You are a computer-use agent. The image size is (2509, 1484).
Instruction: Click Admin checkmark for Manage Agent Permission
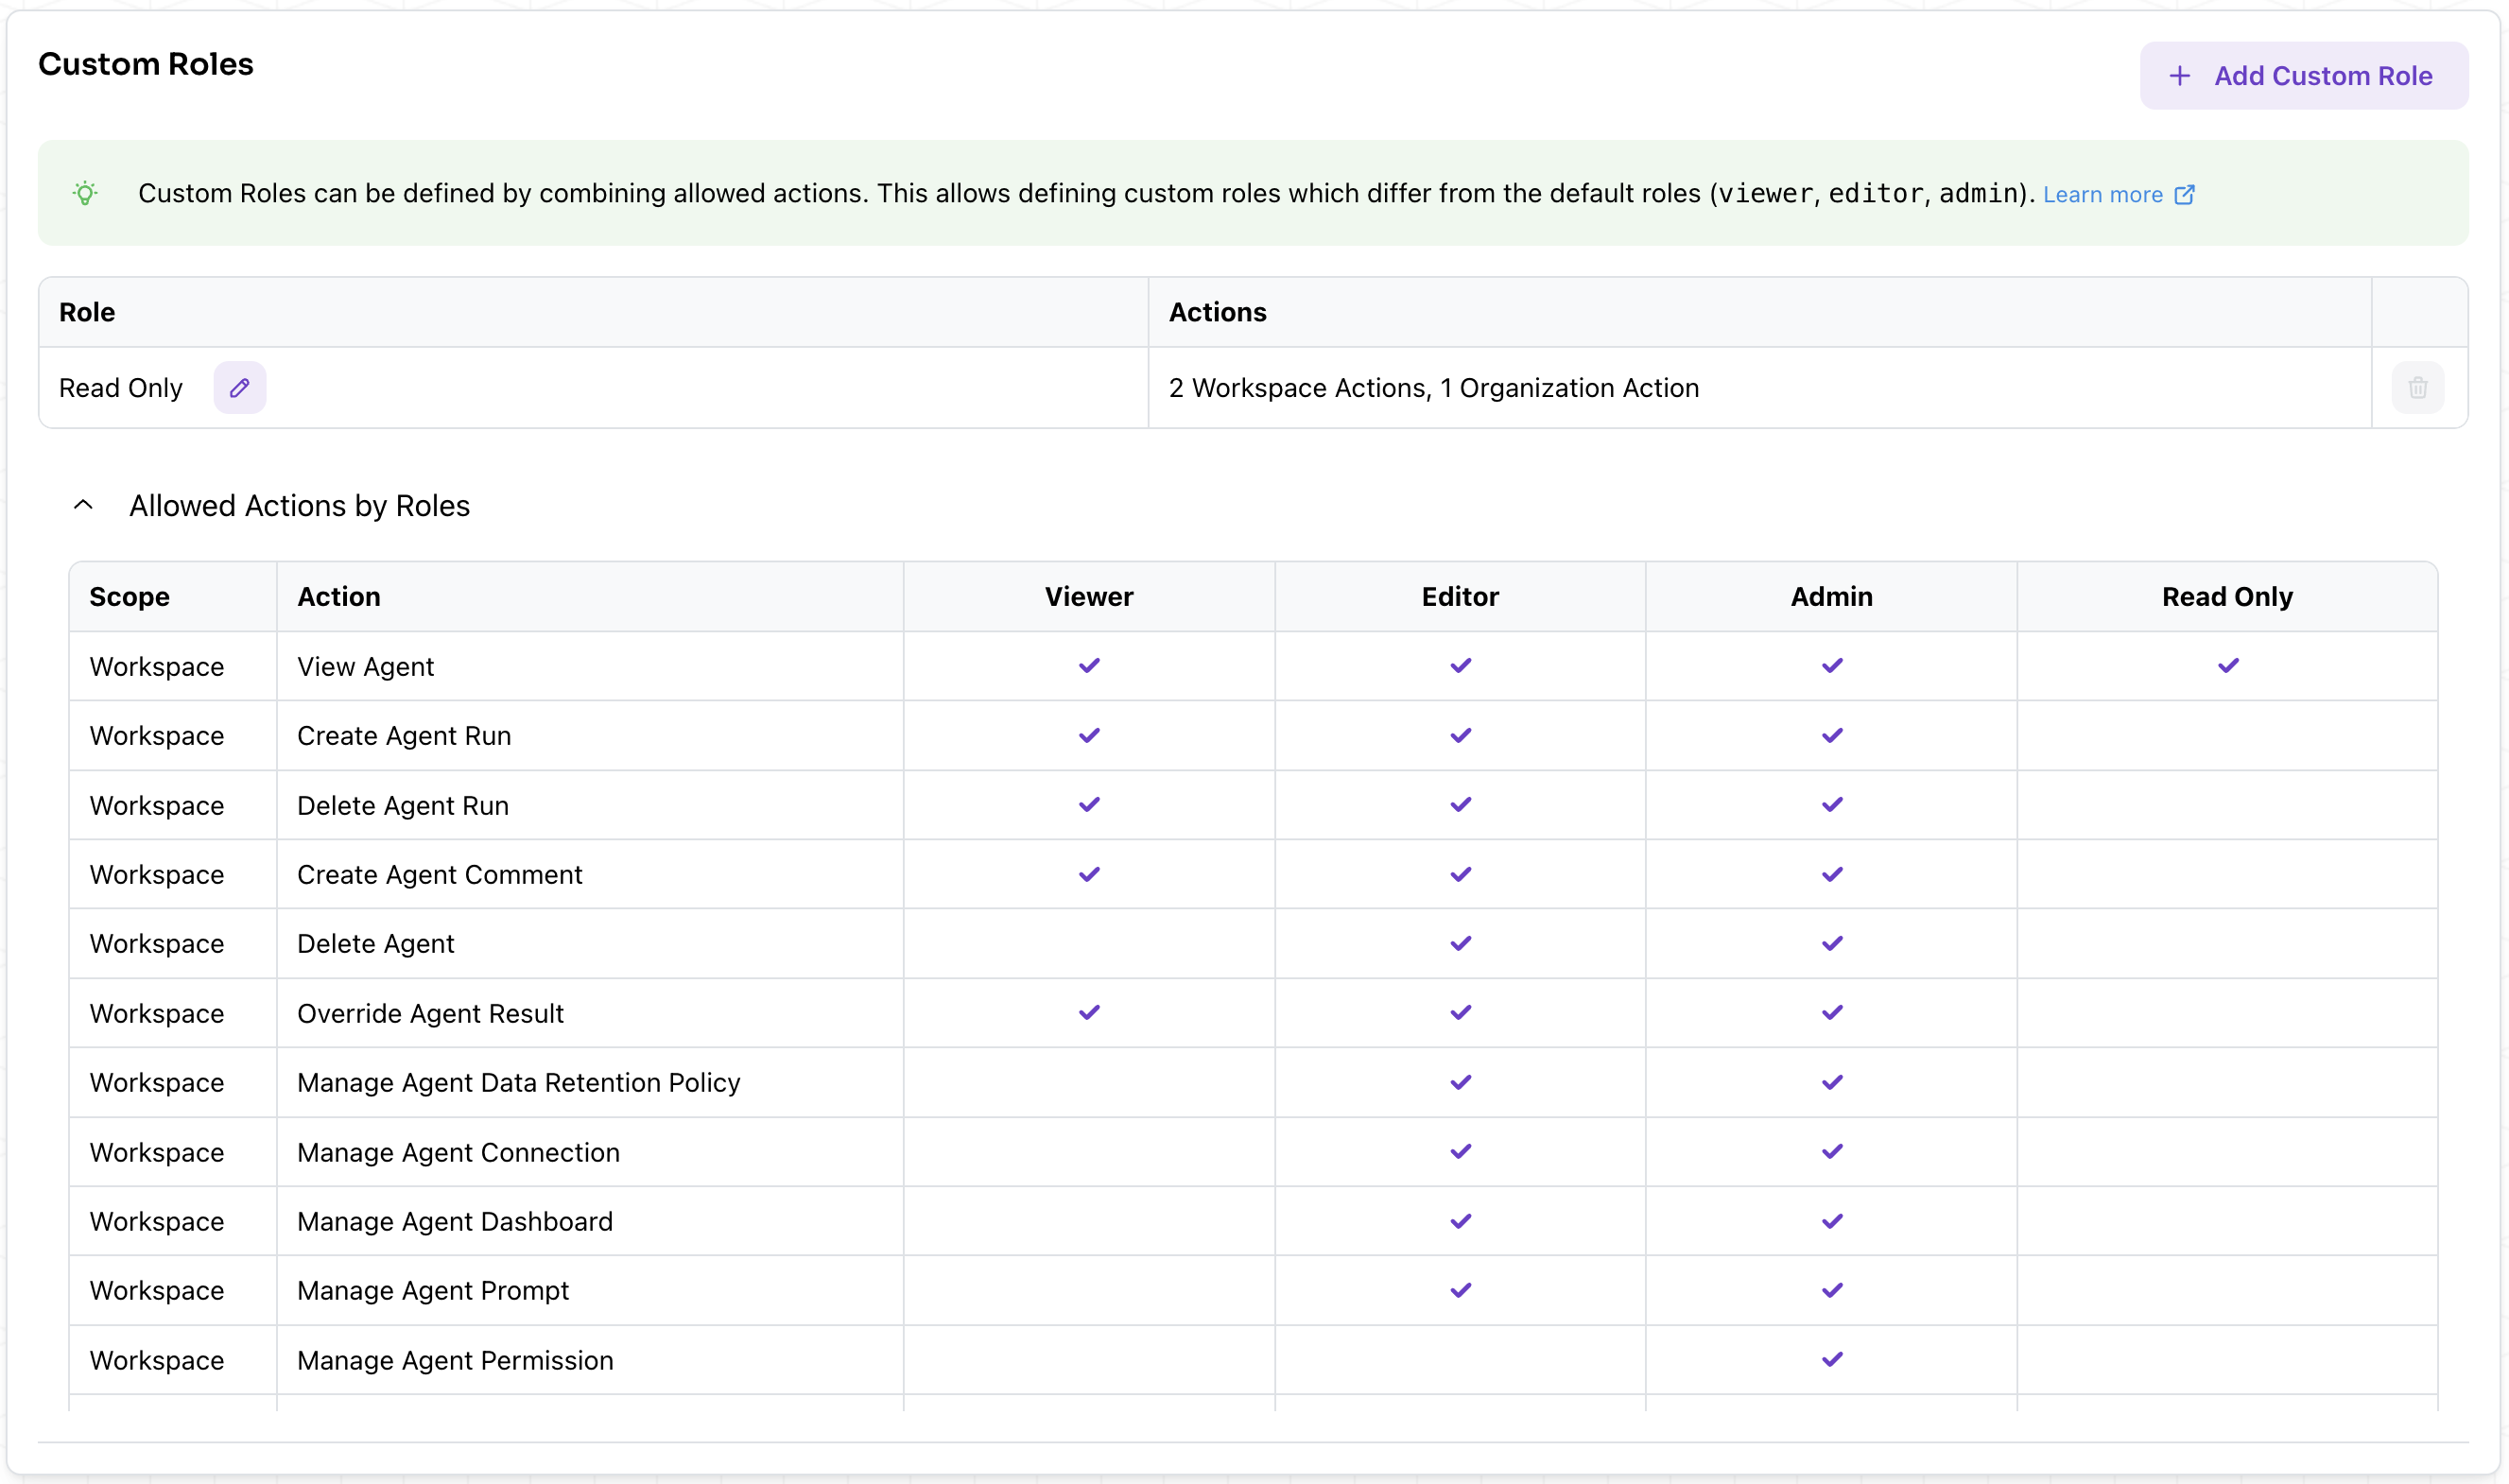(1831, 1360)
